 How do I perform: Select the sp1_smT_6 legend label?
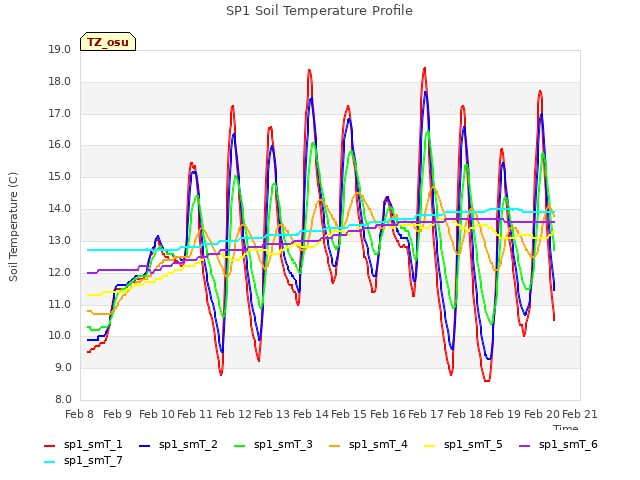point(568,444)
